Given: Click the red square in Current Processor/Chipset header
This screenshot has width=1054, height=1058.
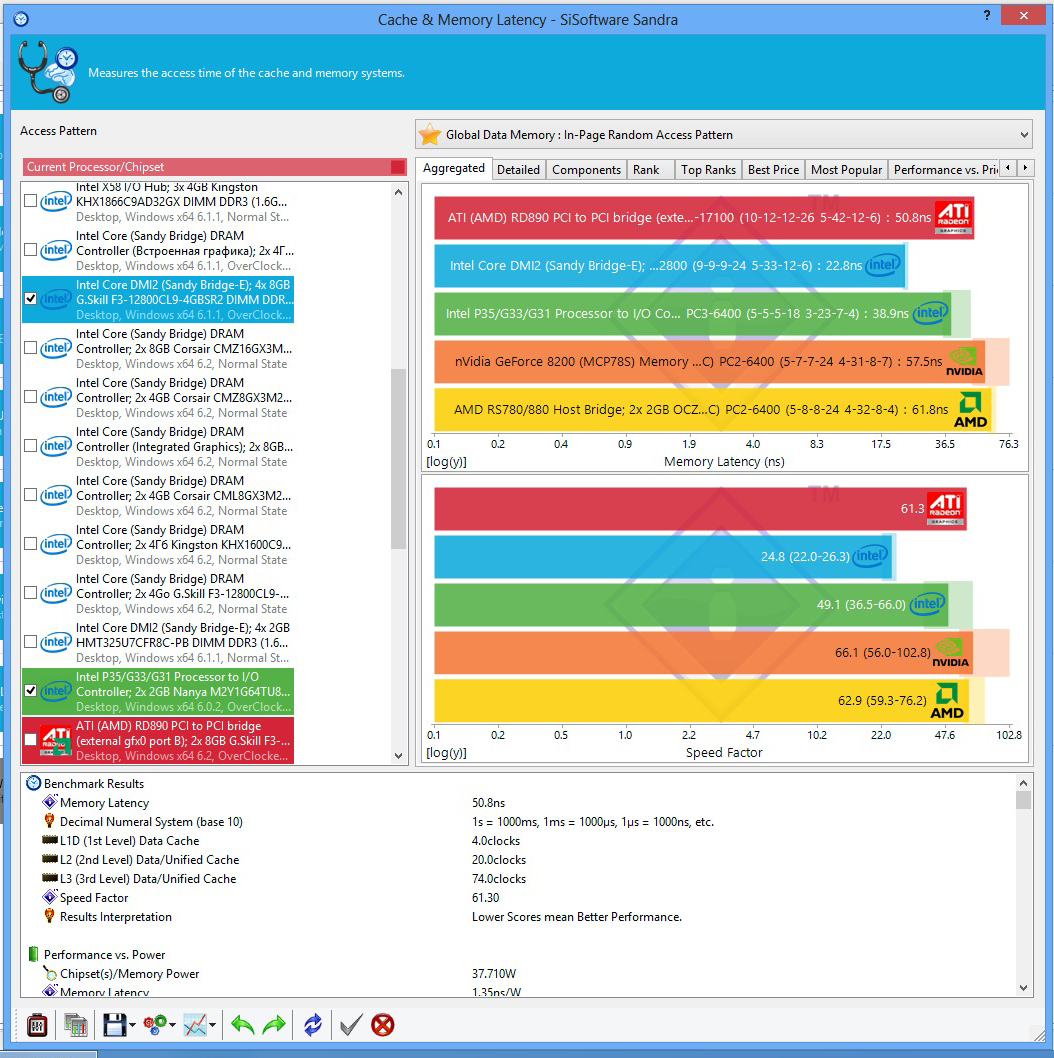Looking at the screenshot, I should coord(398,167).
